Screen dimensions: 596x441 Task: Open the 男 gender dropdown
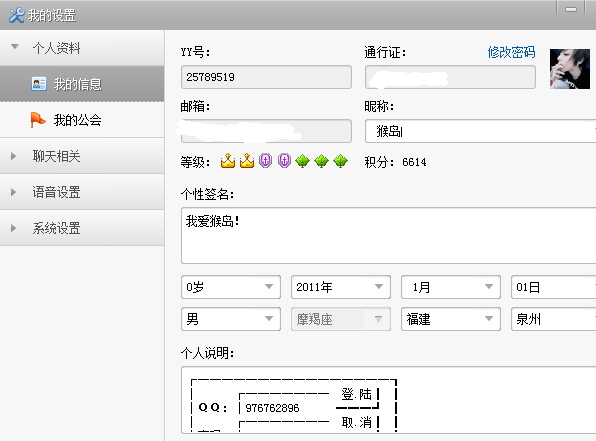pos(231,319)
